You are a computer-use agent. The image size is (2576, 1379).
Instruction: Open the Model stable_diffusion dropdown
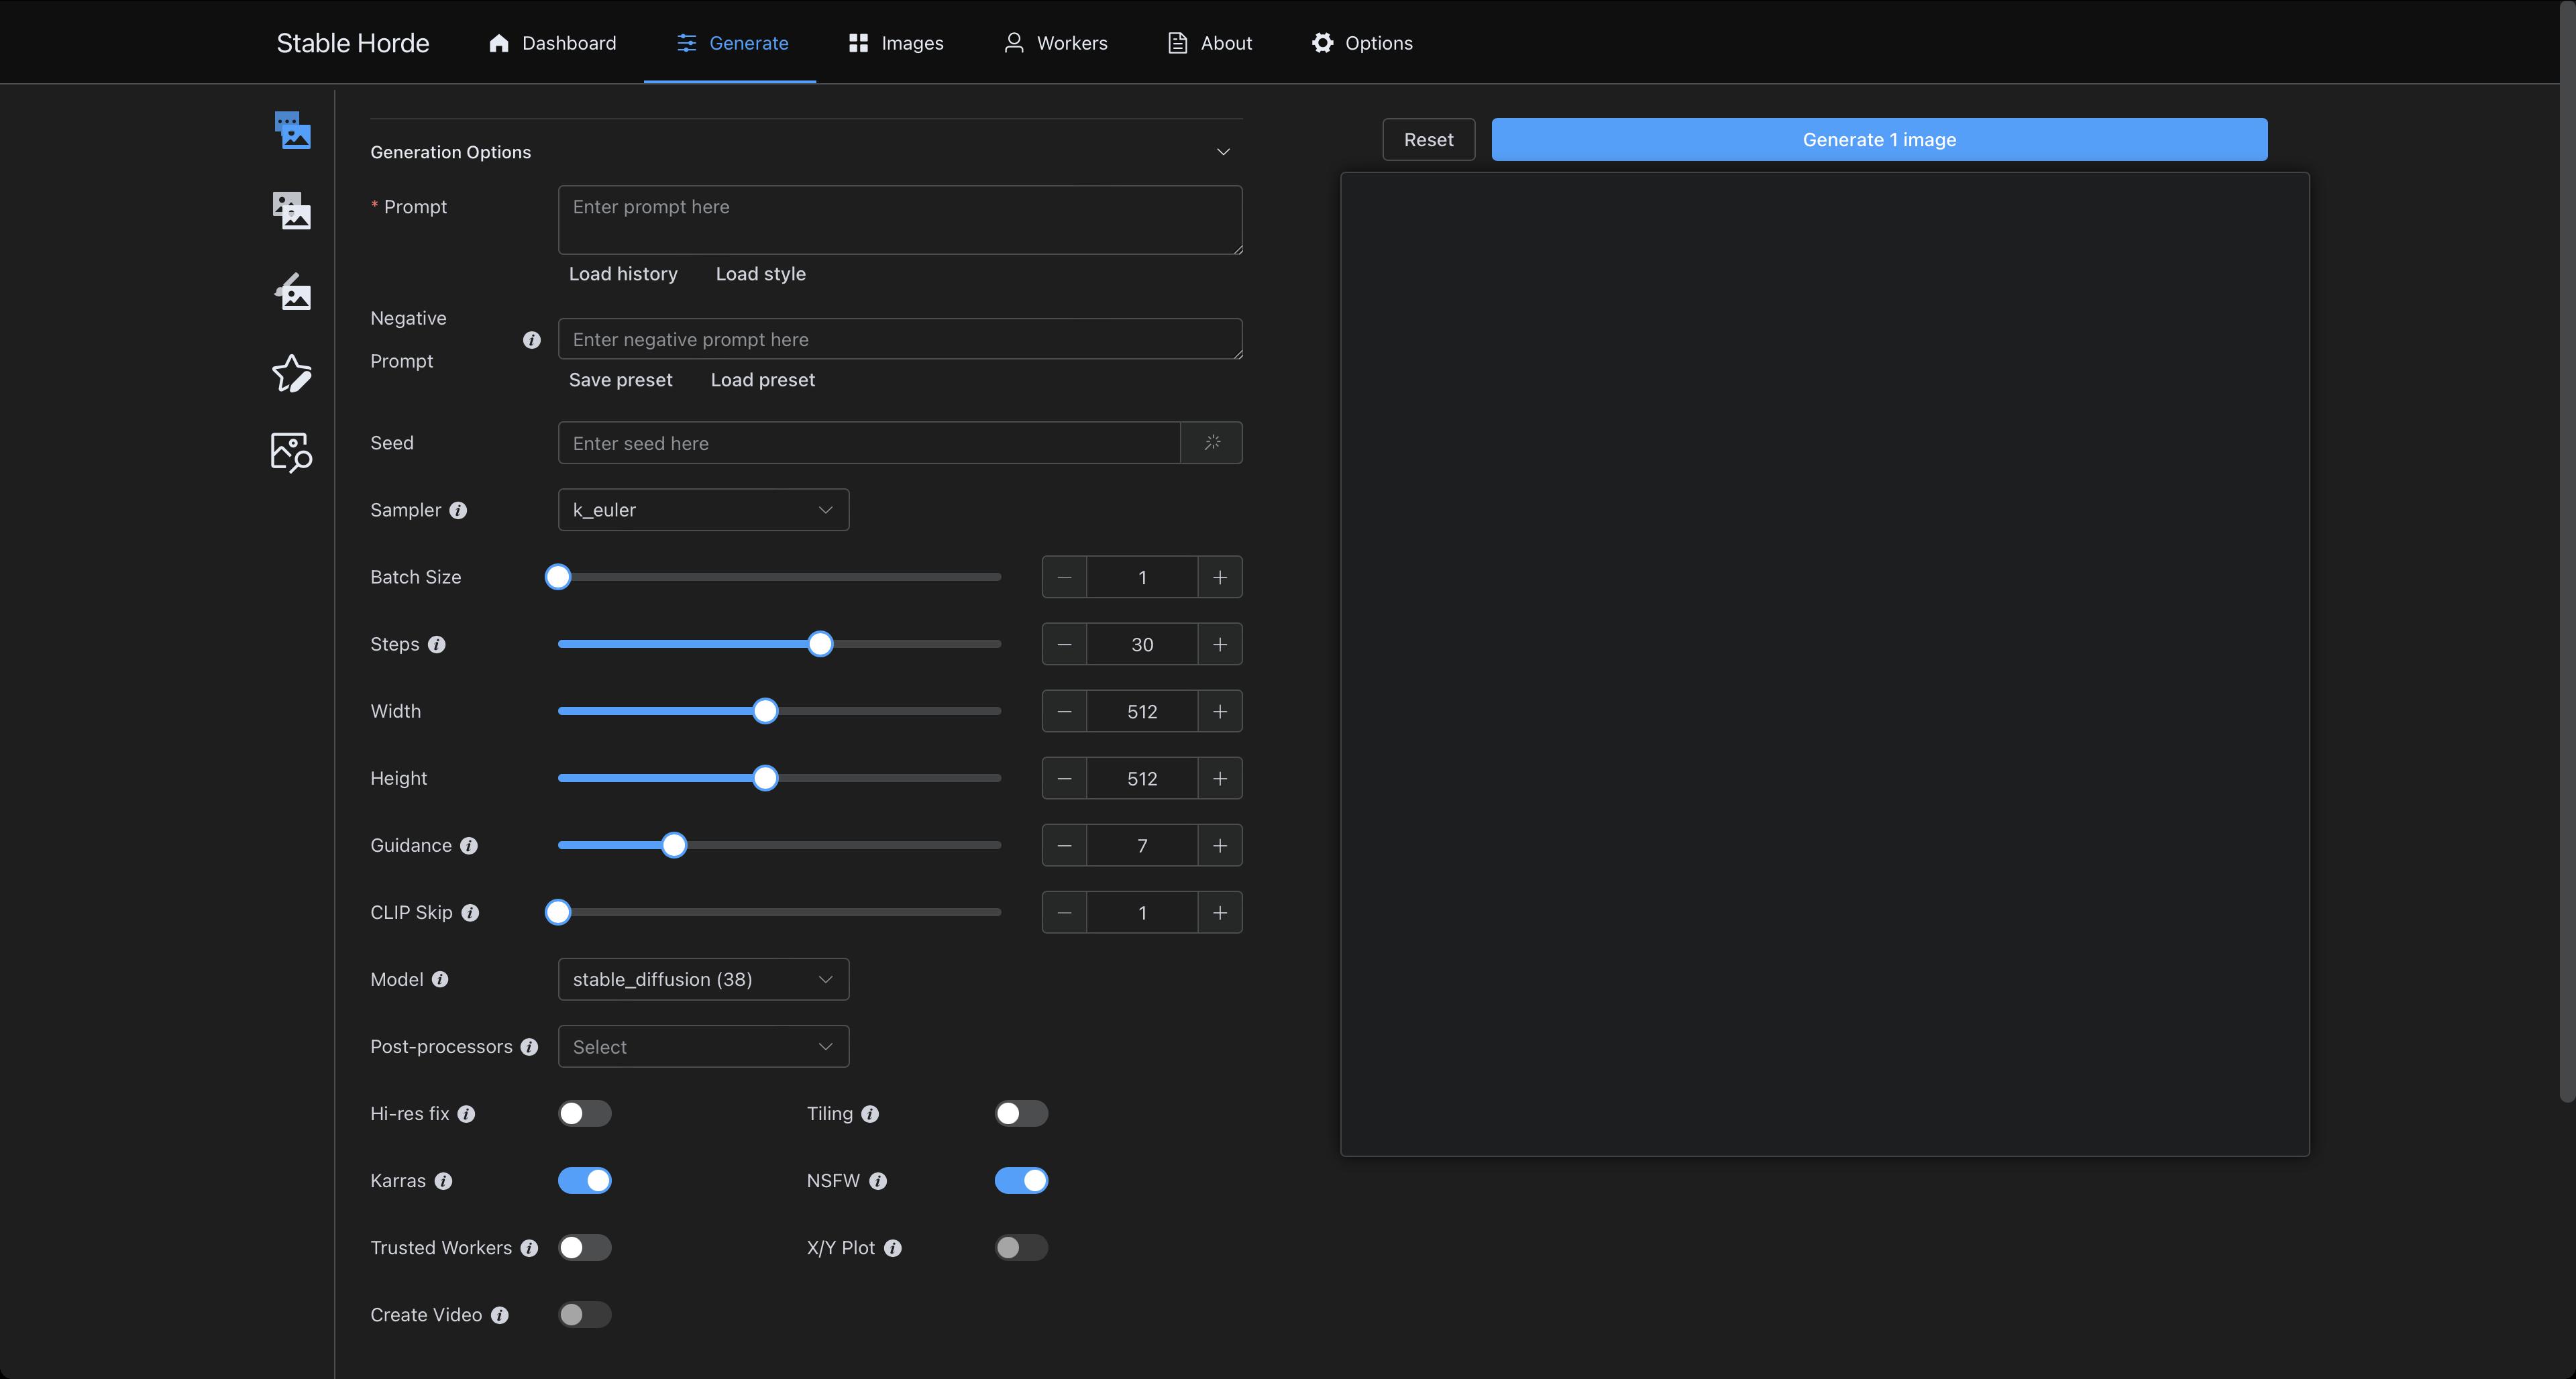pyautogui.click(x=703, y=979)
